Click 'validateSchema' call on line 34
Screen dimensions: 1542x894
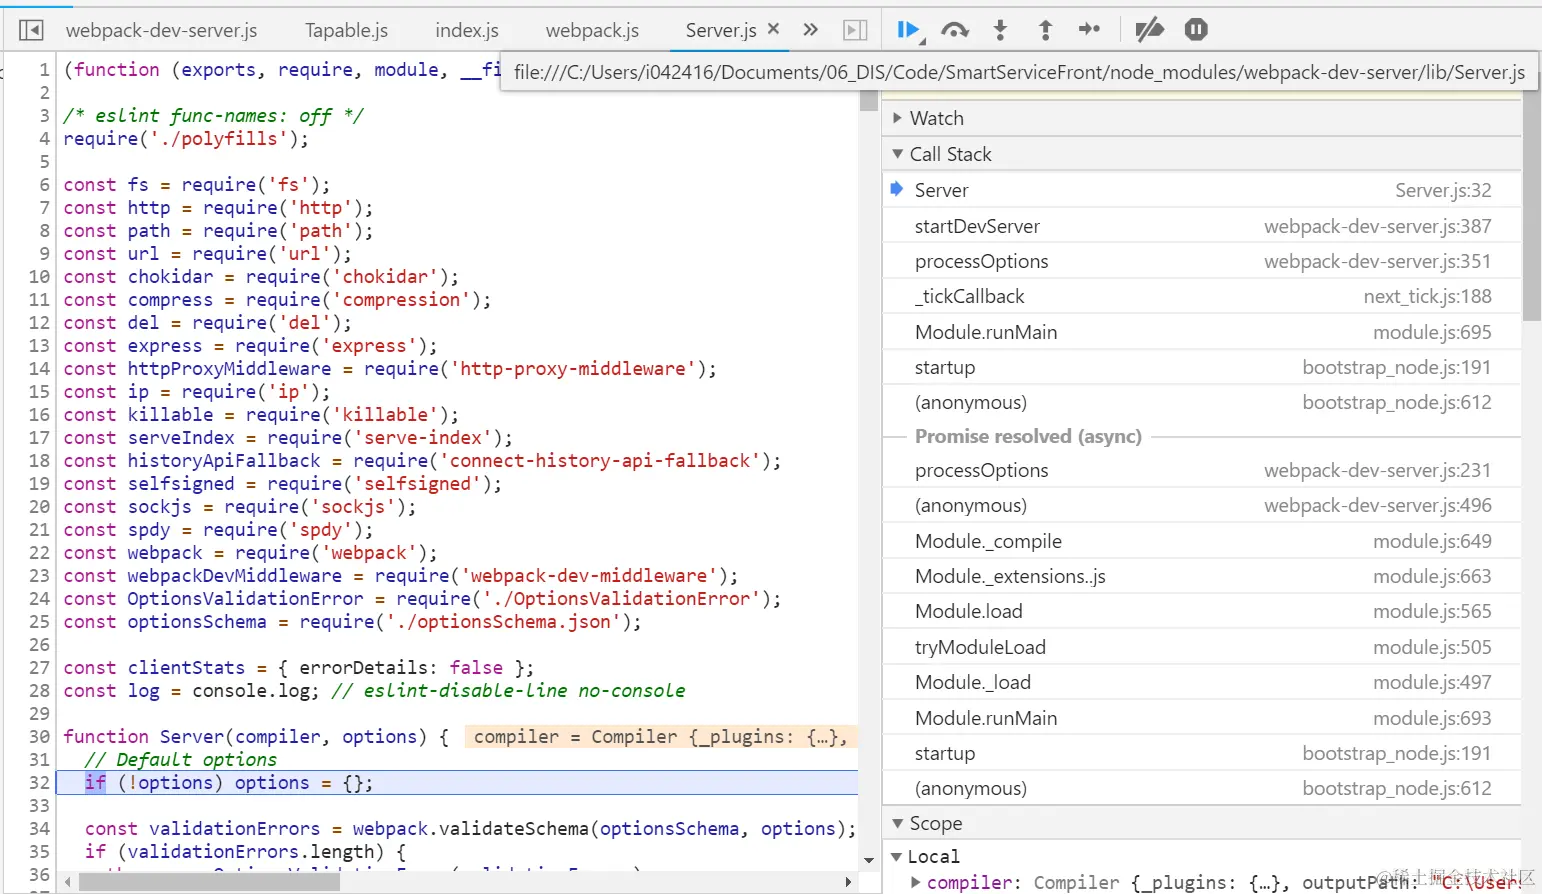pos(514,828)
